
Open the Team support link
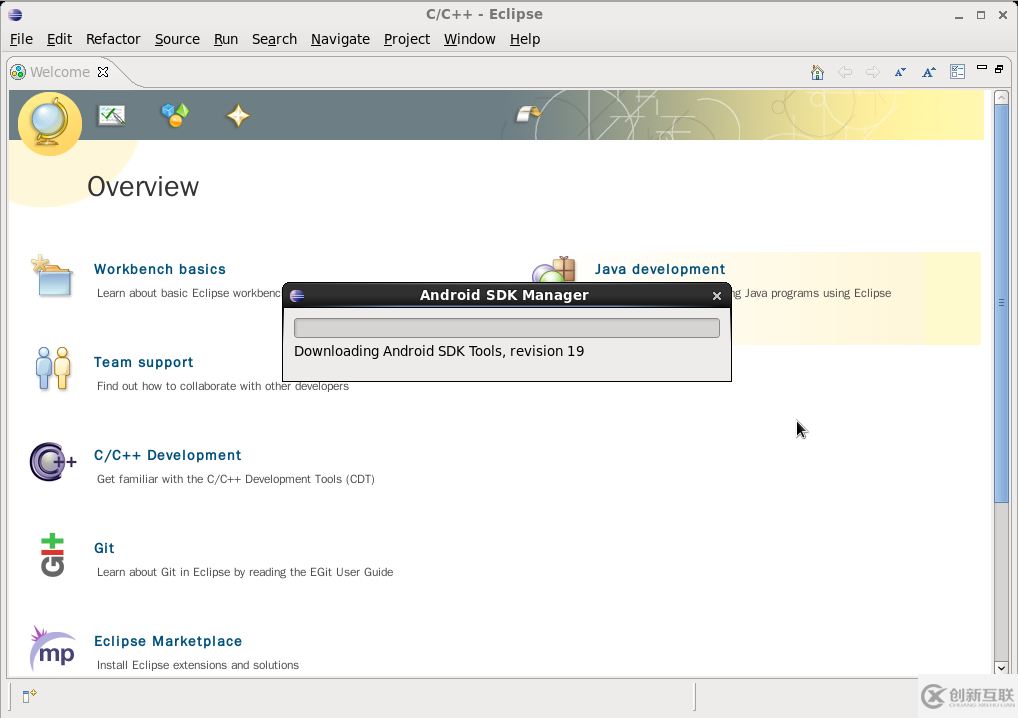pos(143,362)
